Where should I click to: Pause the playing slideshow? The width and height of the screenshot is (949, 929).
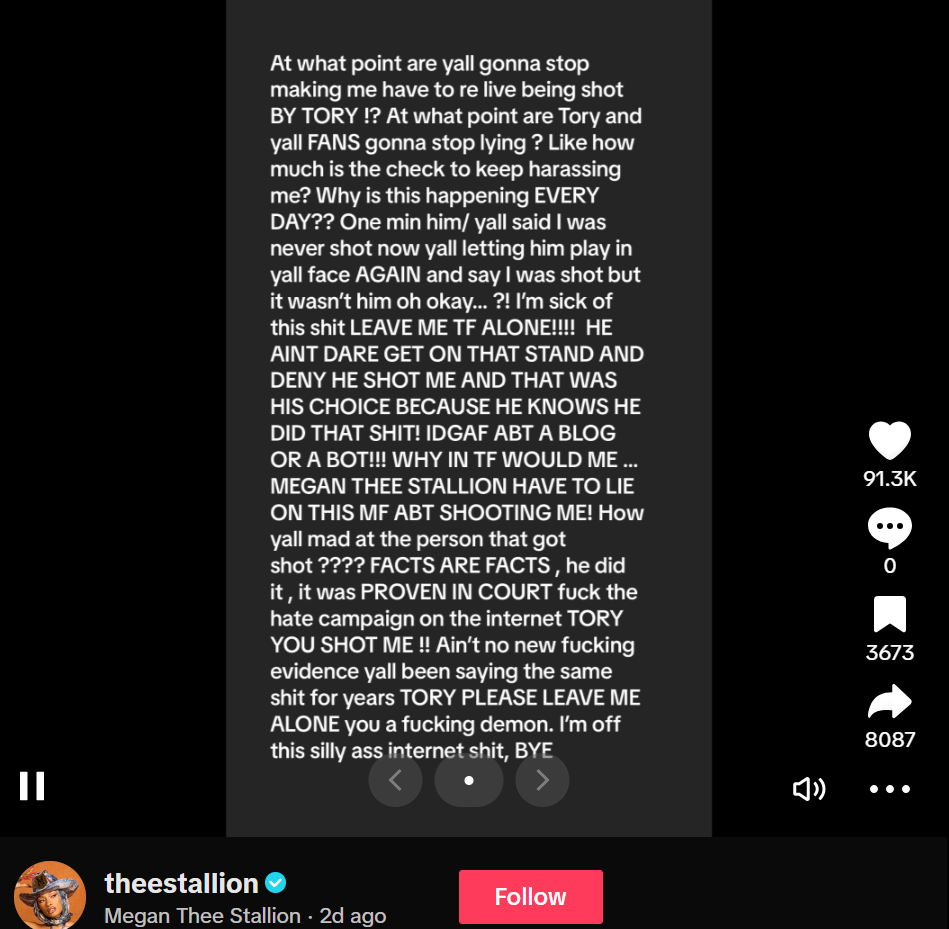(x=32, y=786)
